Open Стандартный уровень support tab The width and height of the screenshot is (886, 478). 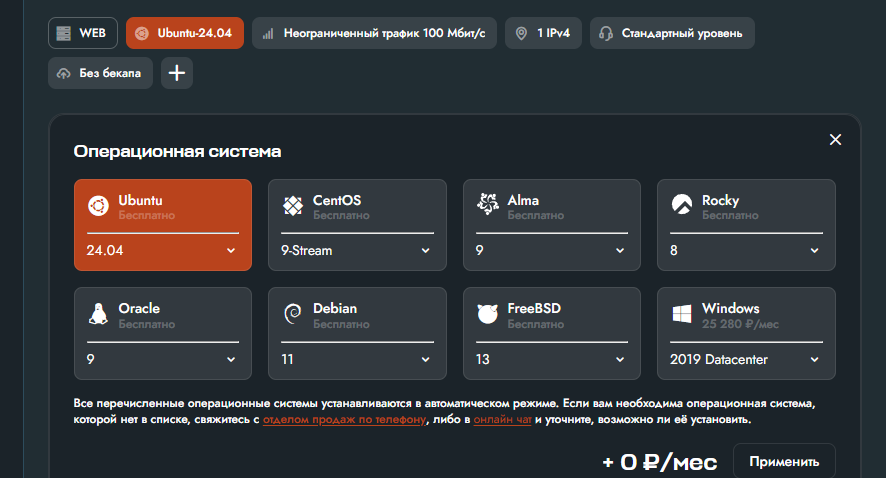pyautogui.click(x=672, y=33)
